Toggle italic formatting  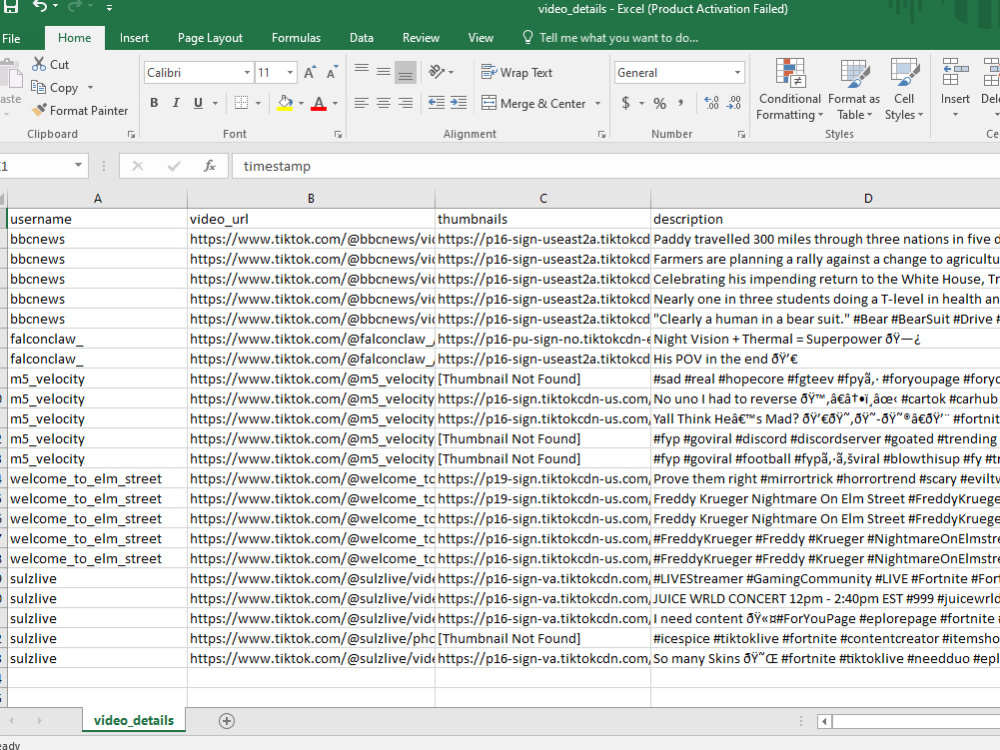click(176, 103)
